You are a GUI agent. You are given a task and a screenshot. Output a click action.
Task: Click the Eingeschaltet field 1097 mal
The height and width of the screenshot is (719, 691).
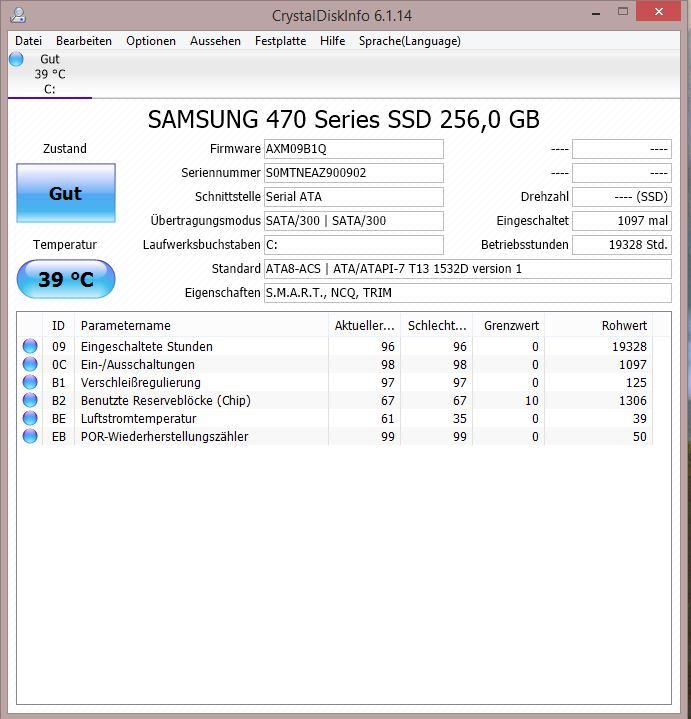point(622,221)
